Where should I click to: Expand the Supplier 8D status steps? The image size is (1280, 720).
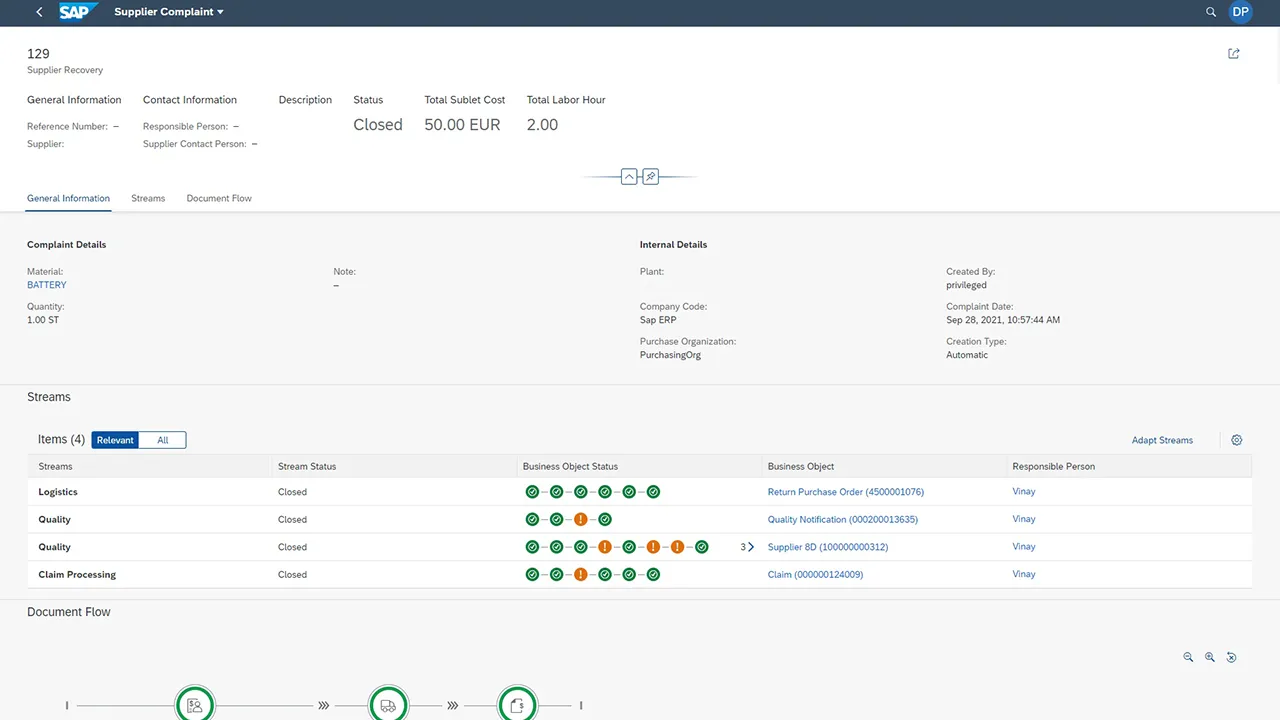[x=748, y=547]
